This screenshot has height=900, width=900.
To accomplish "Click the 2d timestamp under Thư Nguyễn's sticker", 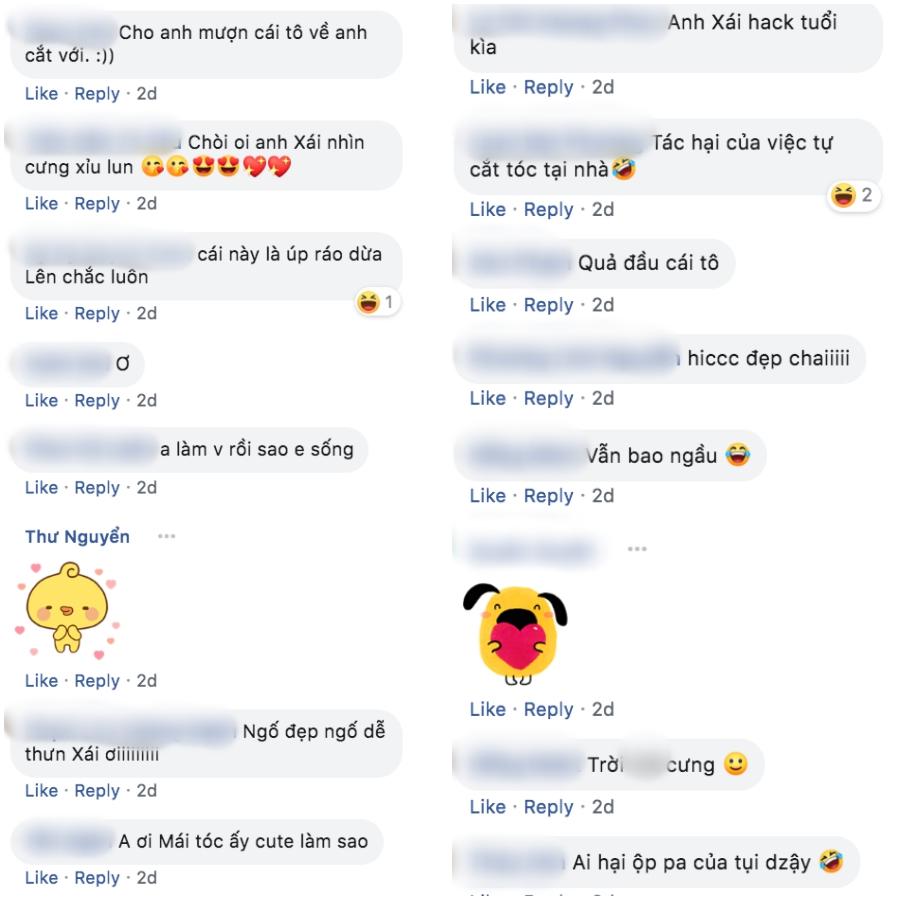I will [146, 680].
